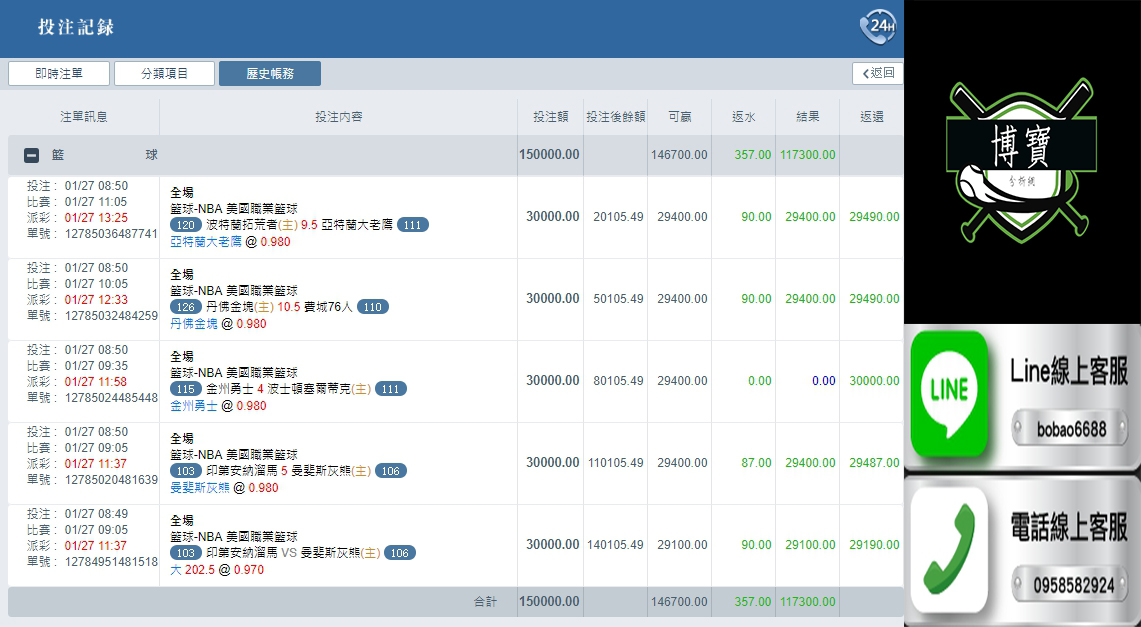Click the 返水 column header
This screenshot has width=1141, height=627.
[743, 117]
